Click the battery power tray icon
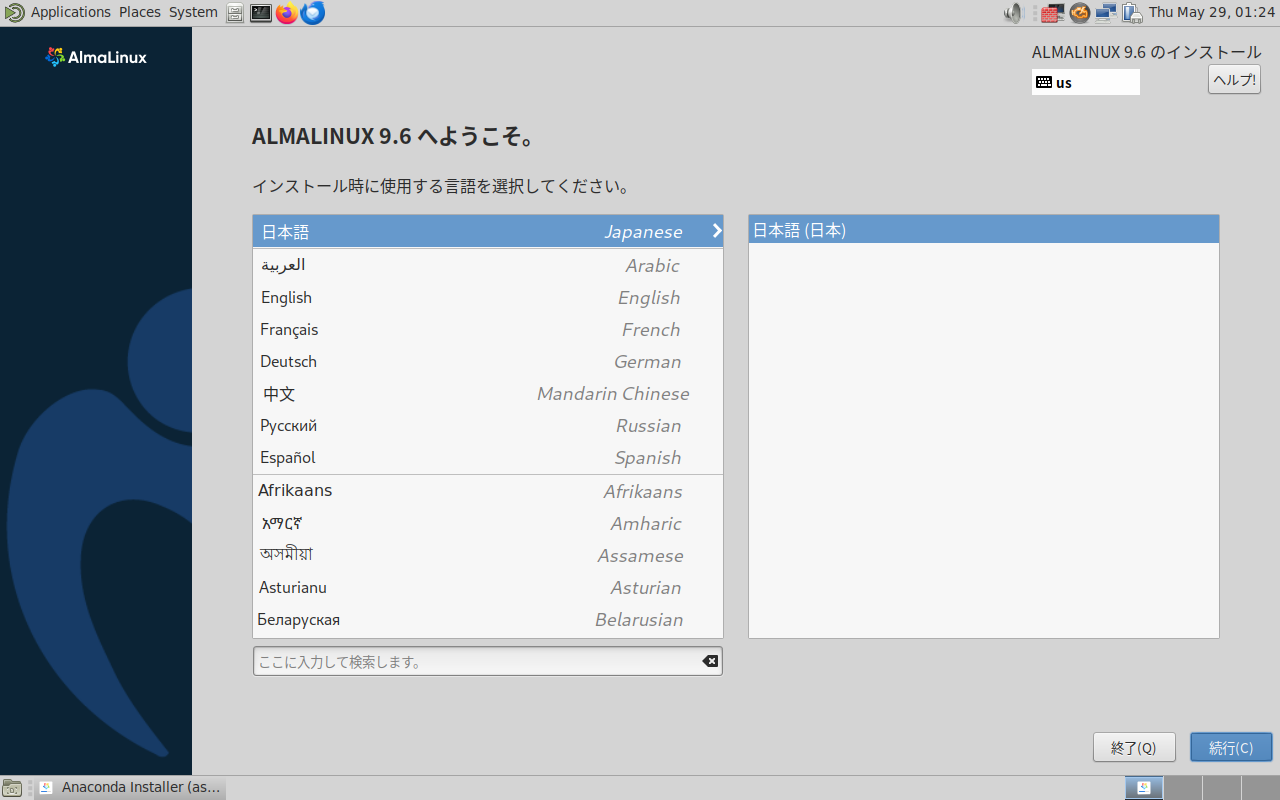Screen dimensions: 1280x800 [x=1132, y=13]
